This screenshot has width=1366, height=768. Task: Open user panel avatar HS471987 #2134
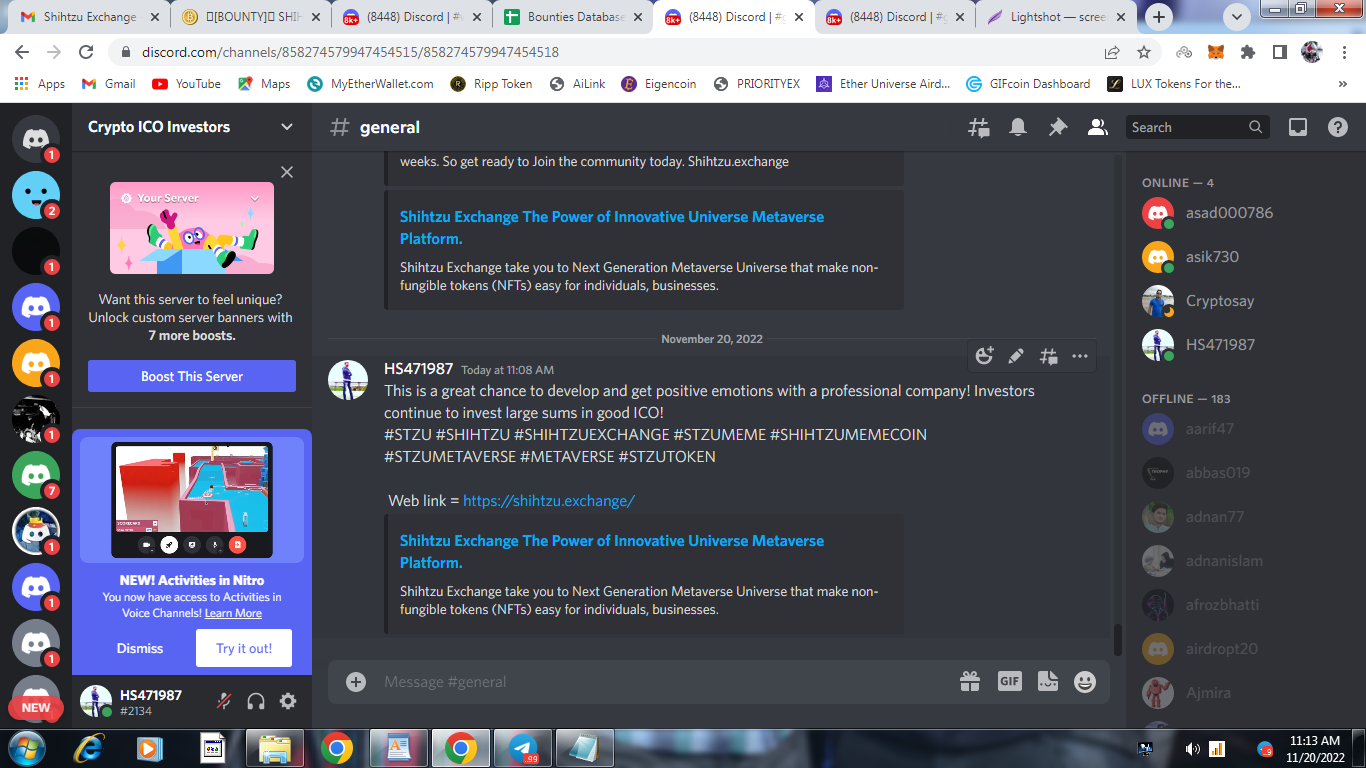pyautogui.click(x=96, y=701)
